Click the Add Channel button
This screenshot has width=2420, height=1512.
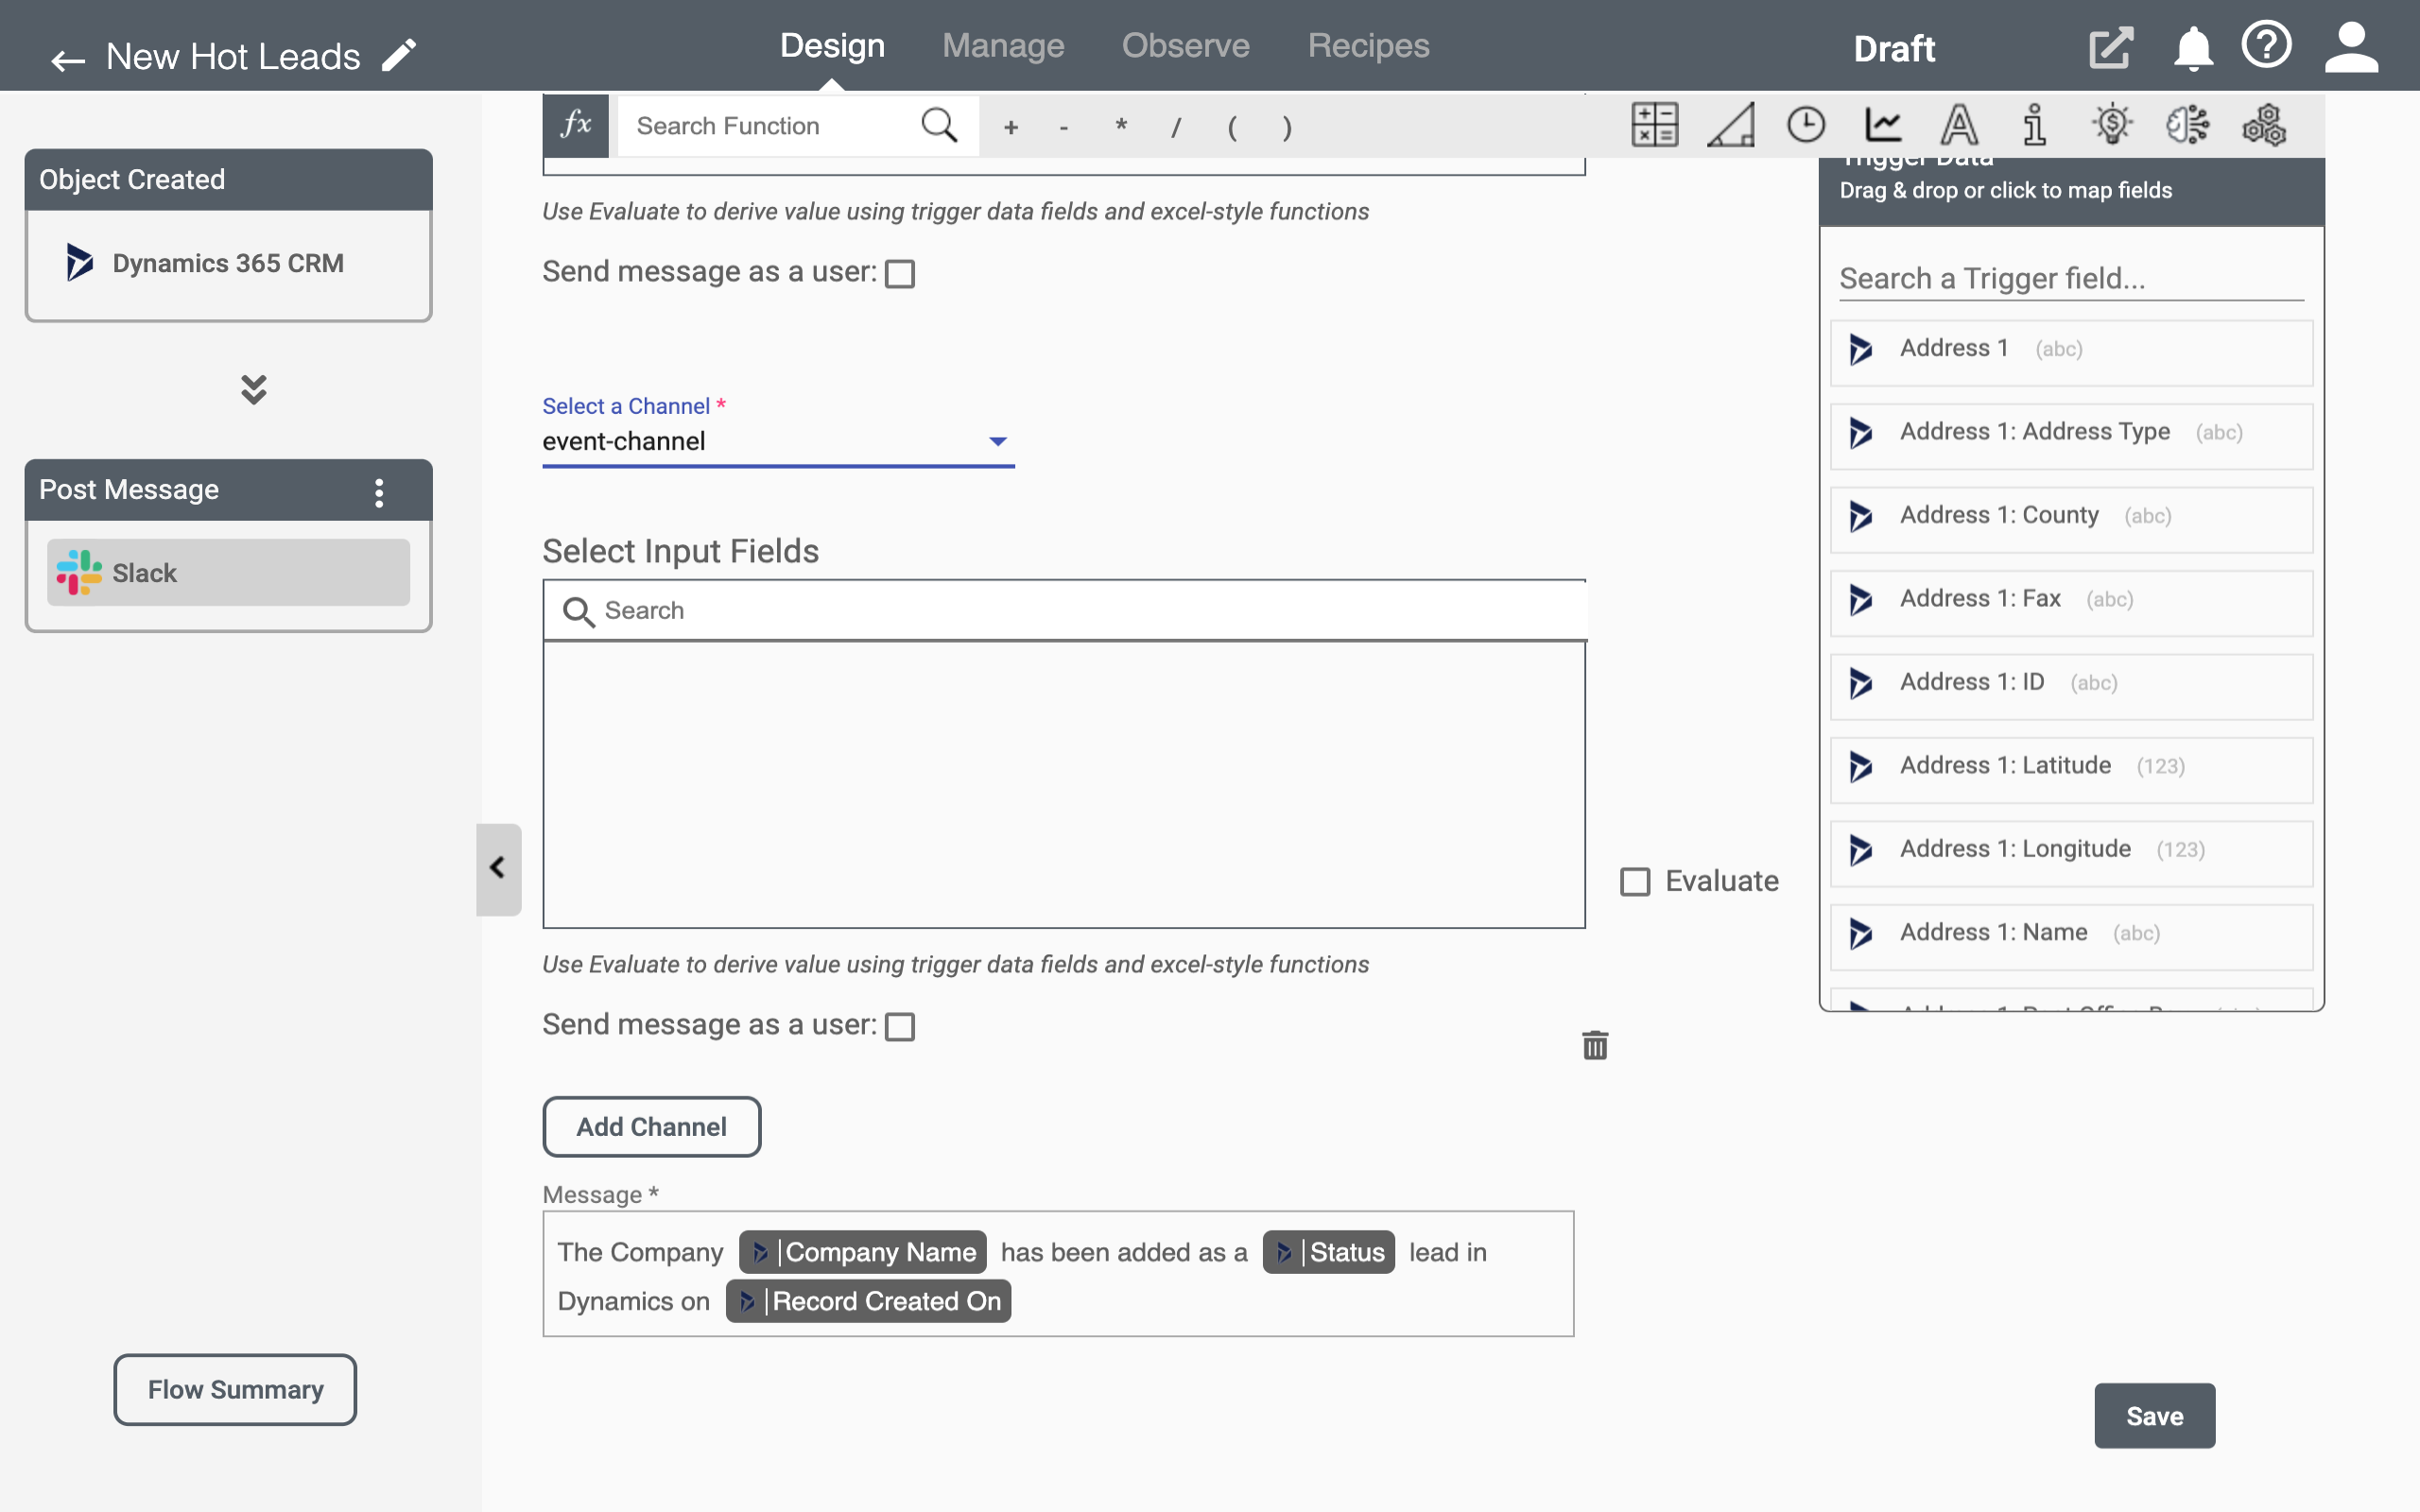click(651, 1125)
